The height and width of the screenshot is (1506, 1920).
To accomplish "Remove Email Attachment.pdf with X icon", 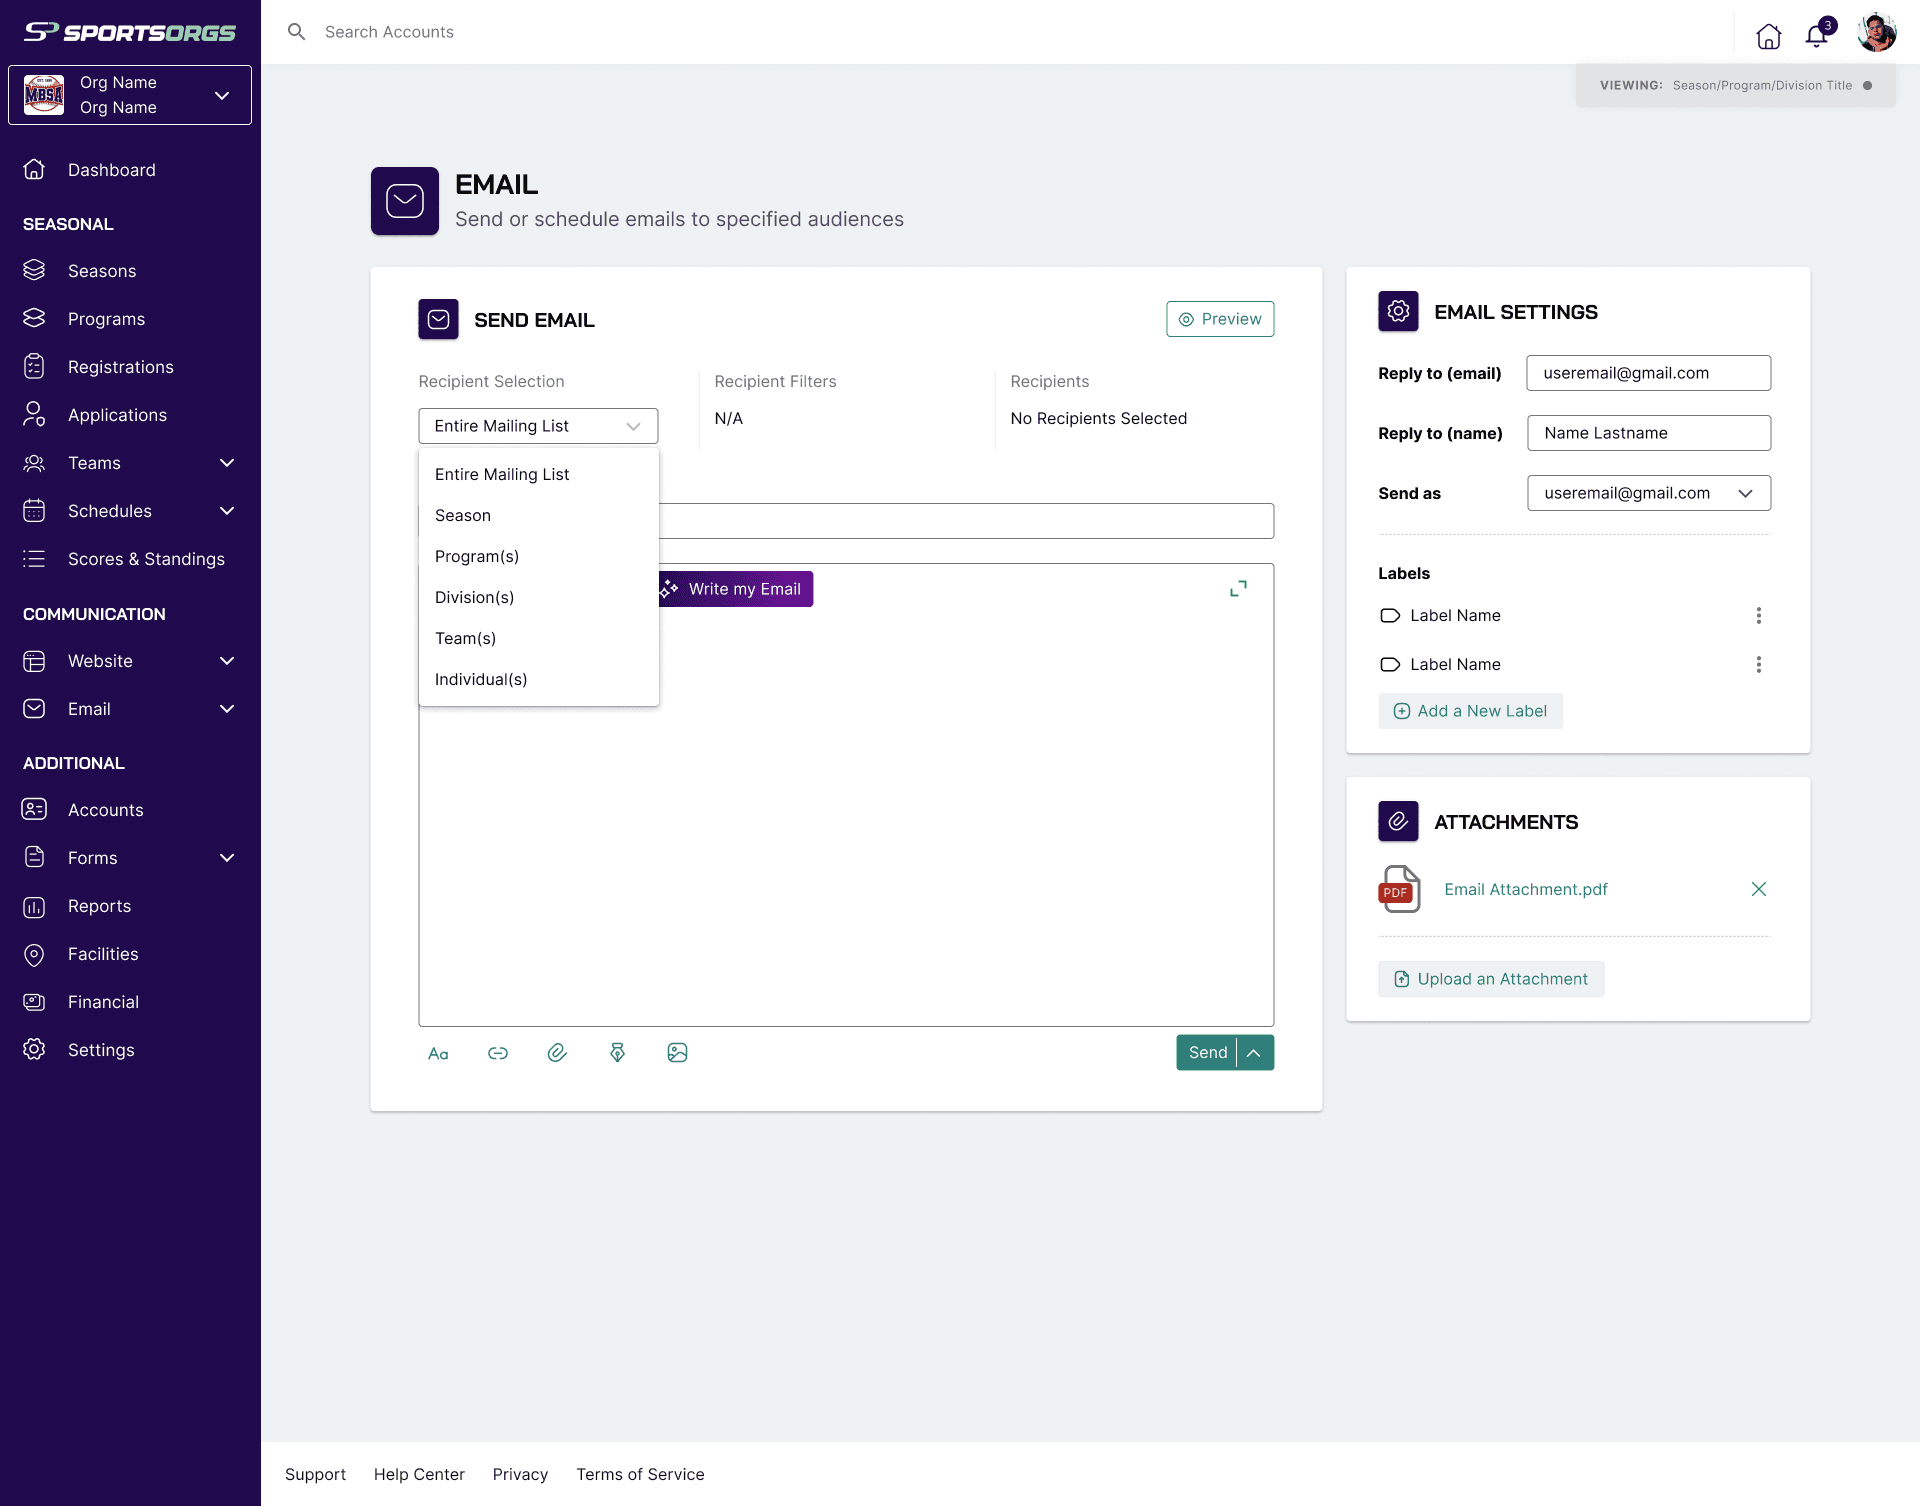I will [1758, 889].
